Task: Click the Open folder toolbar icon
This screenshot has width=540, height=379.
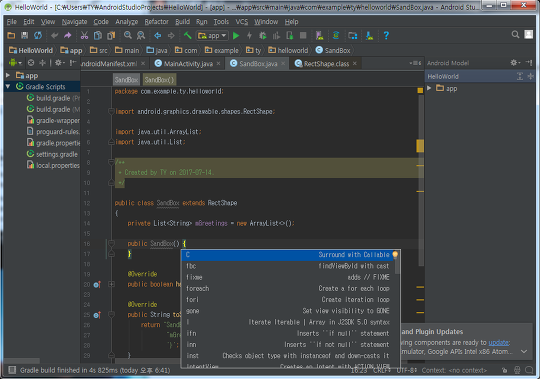Action: point(11,35)
